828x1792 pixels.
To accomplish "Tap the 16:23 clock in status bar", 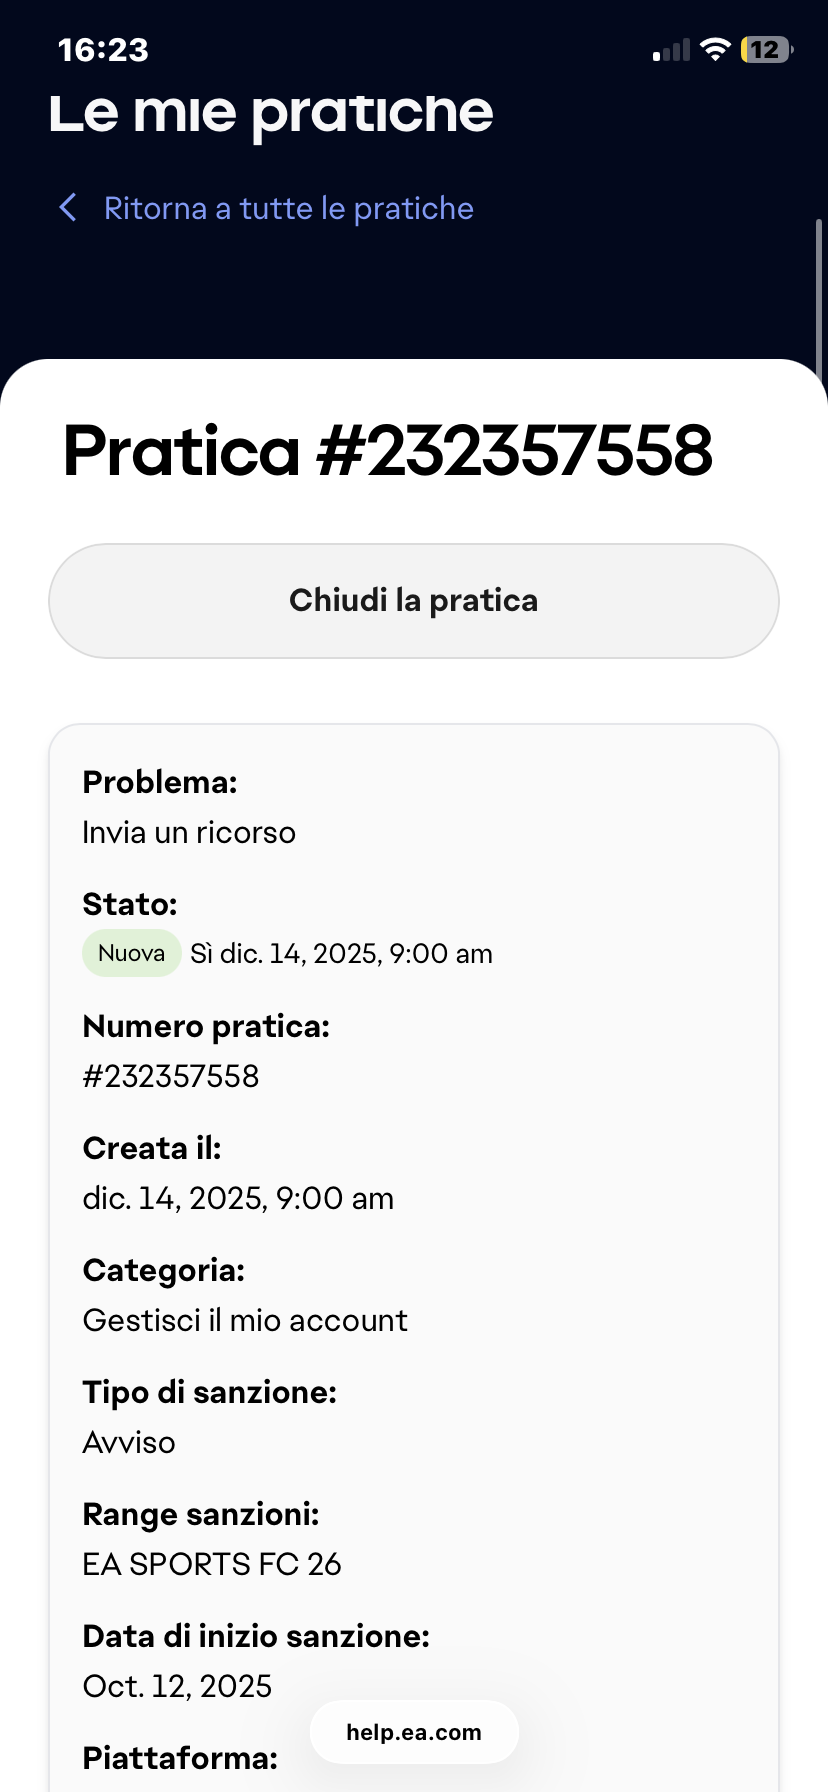I will coord(103,50).
